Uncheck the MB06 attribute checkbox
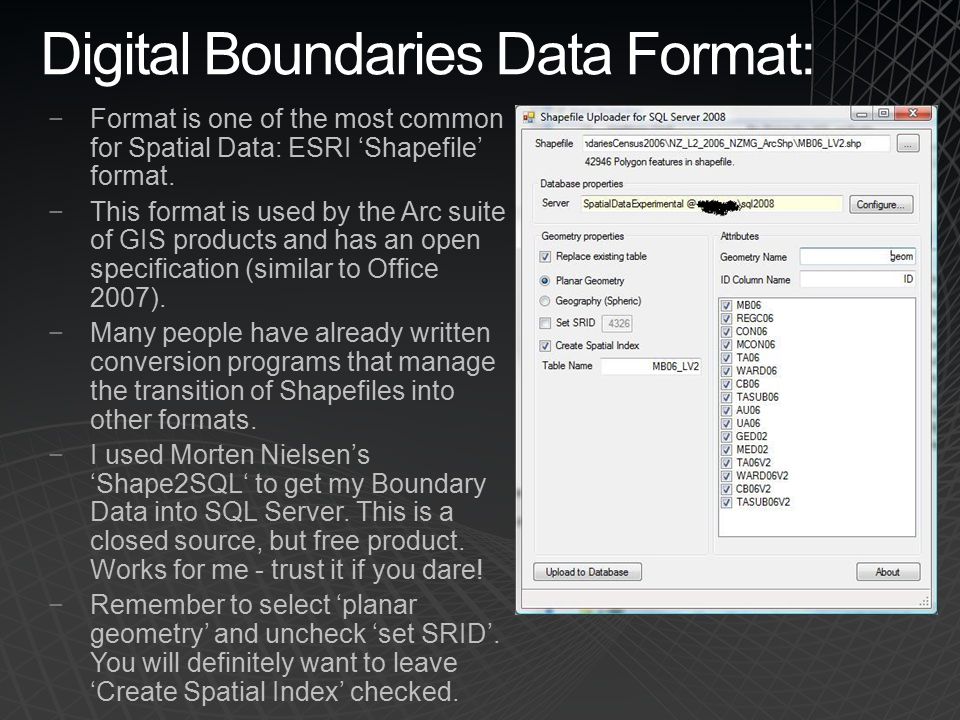The height and width of the screenshot is (720, 960). (726, 306)
